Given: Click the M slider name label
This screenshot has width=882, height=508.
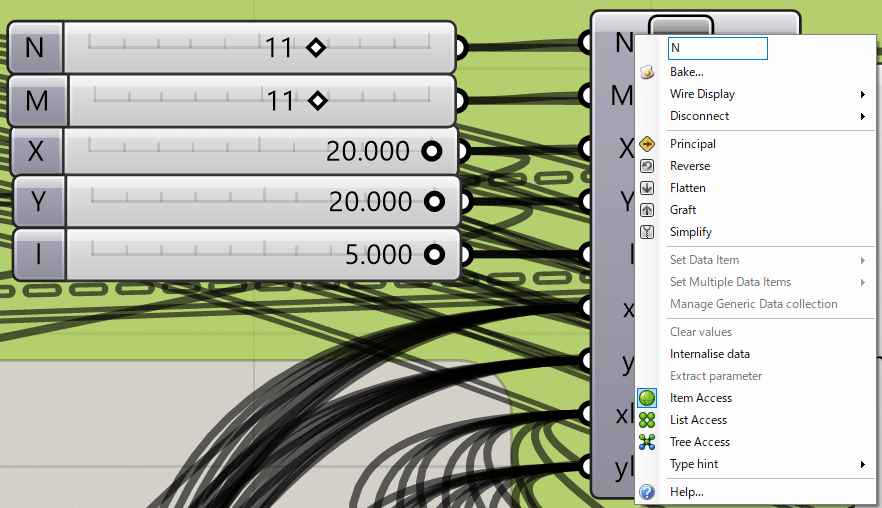Looking at the screenshot, I should coord(37,101).
